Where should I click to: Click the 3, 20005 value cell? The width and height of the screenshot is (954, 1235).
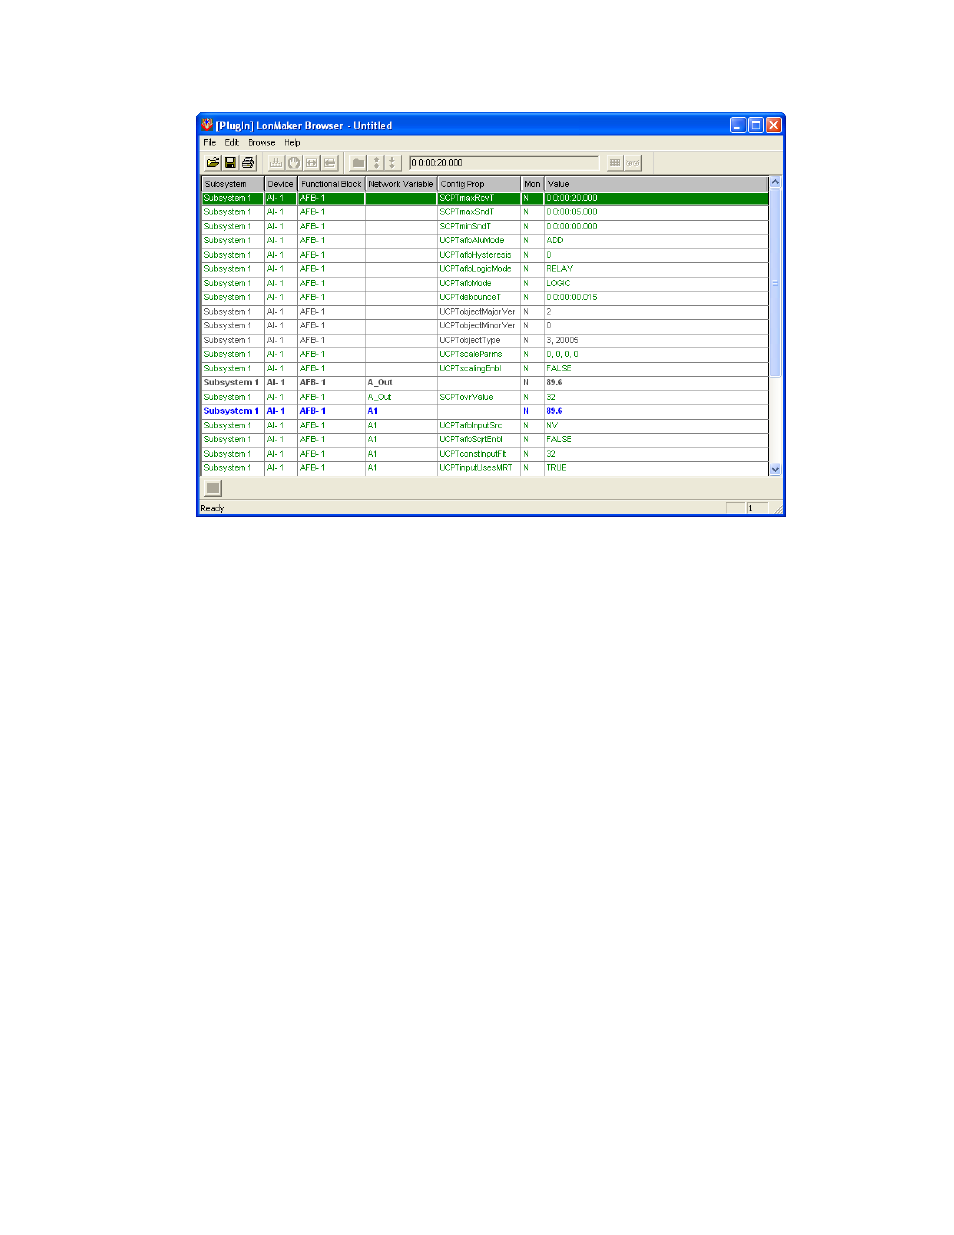[x=656, y=340]
